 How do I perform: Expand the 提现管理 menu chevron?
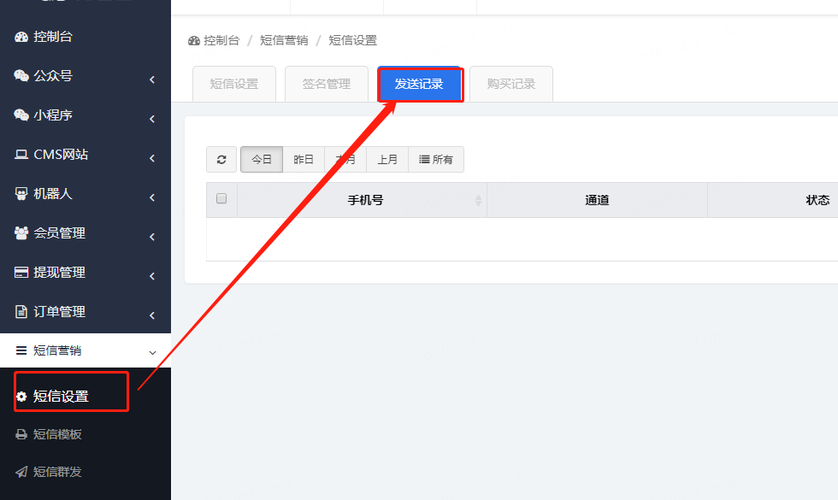pyautogui.click(x=152, y=276)
